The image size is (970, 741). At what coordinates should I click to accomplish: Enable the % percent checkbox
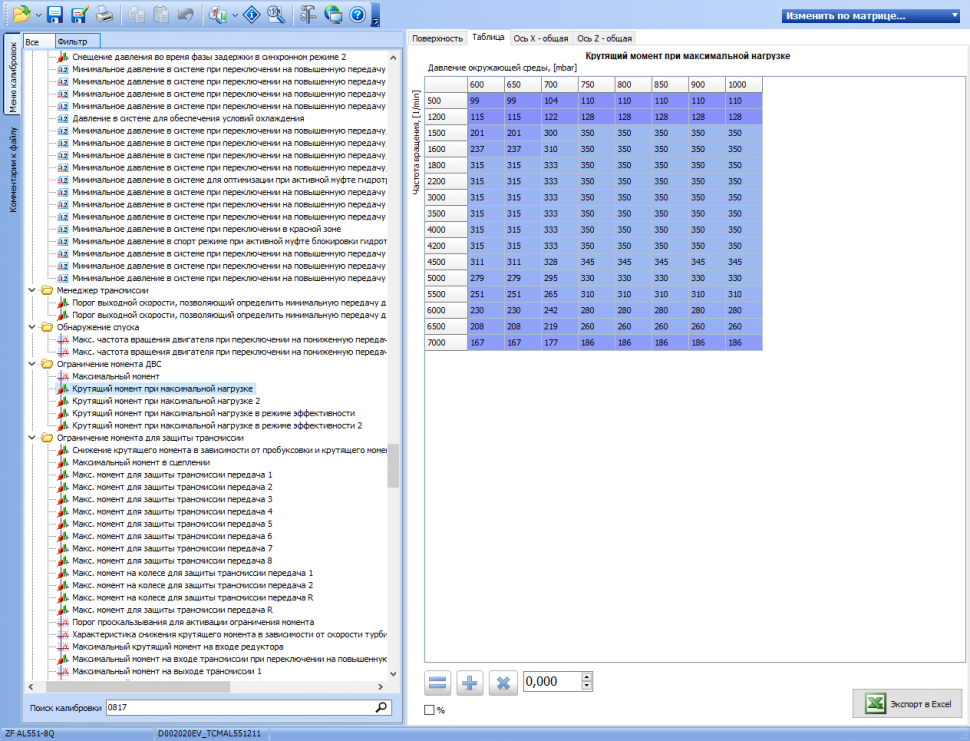point(430,710)
